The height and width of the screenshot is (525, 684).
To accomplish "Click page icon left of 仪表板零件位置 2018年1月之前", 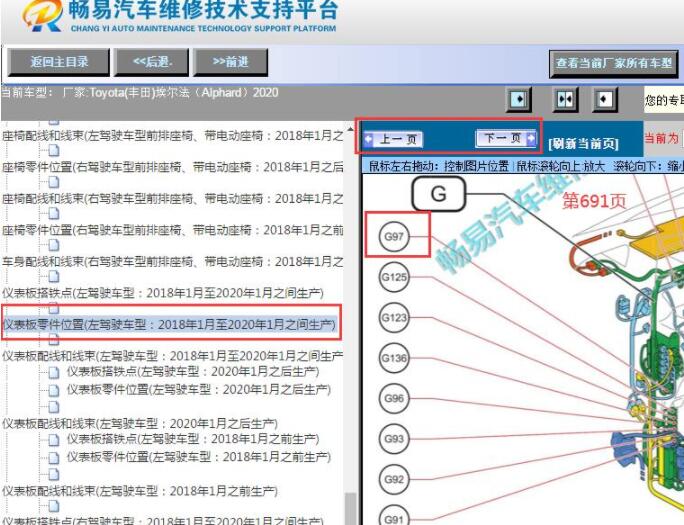I will click(54, 457).
